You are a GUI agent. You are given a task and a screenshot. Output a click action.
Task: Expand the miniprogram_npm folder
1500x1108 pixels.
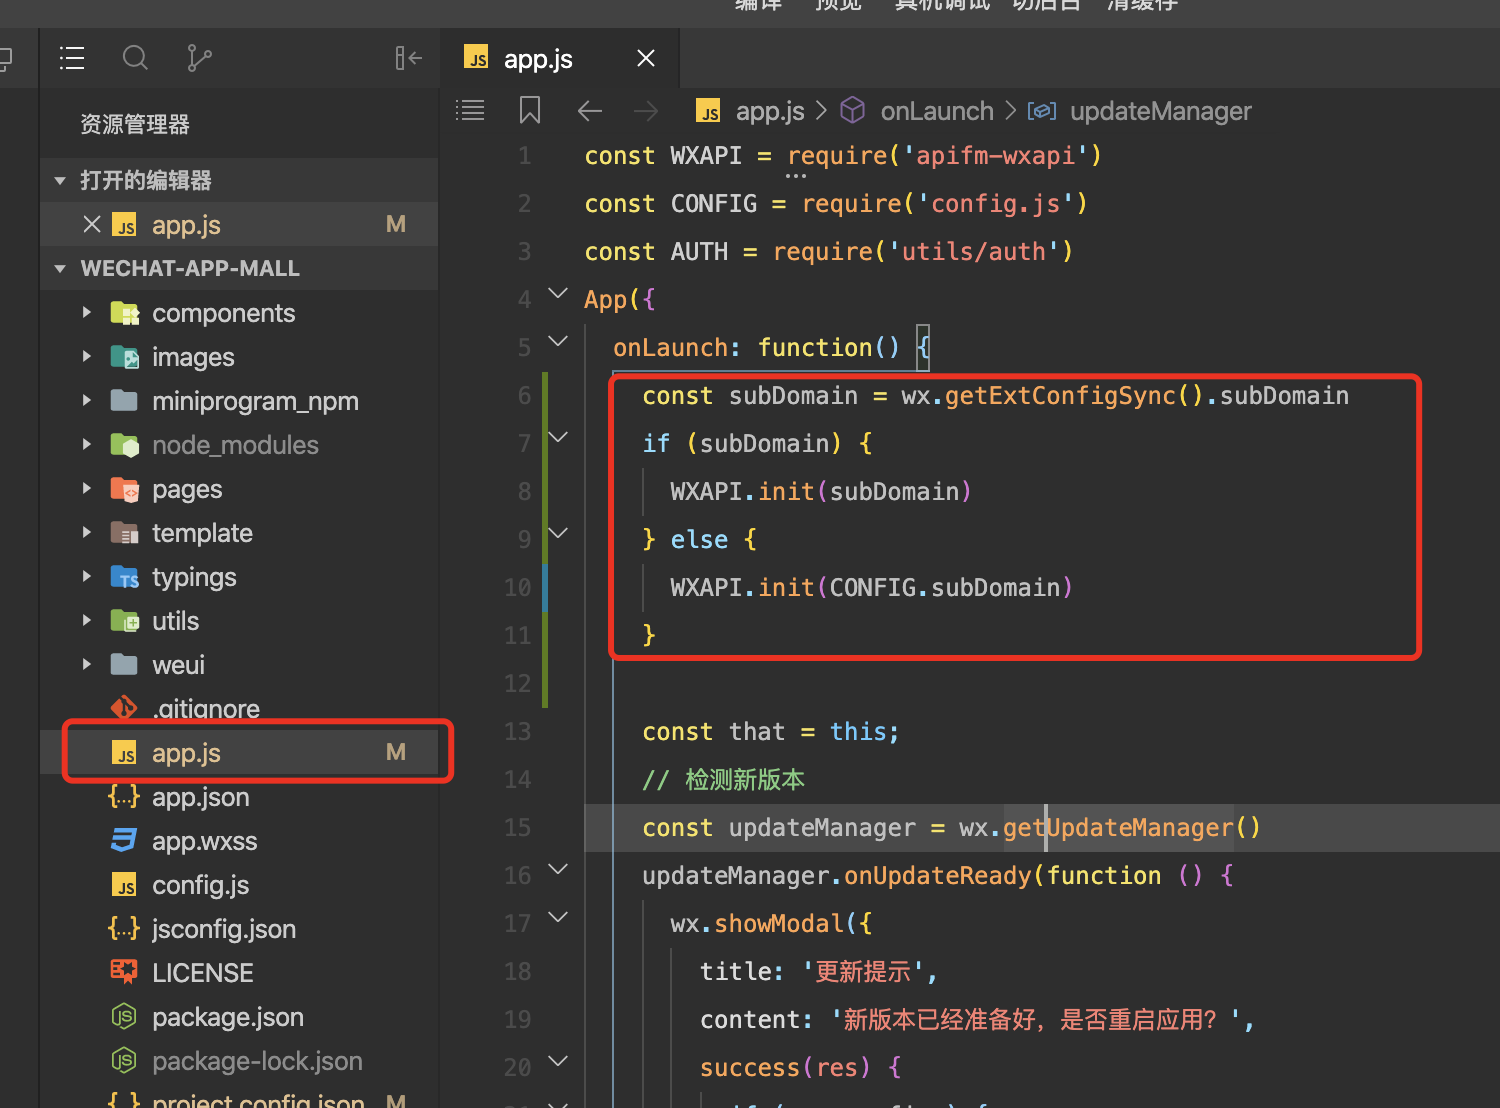87,401
